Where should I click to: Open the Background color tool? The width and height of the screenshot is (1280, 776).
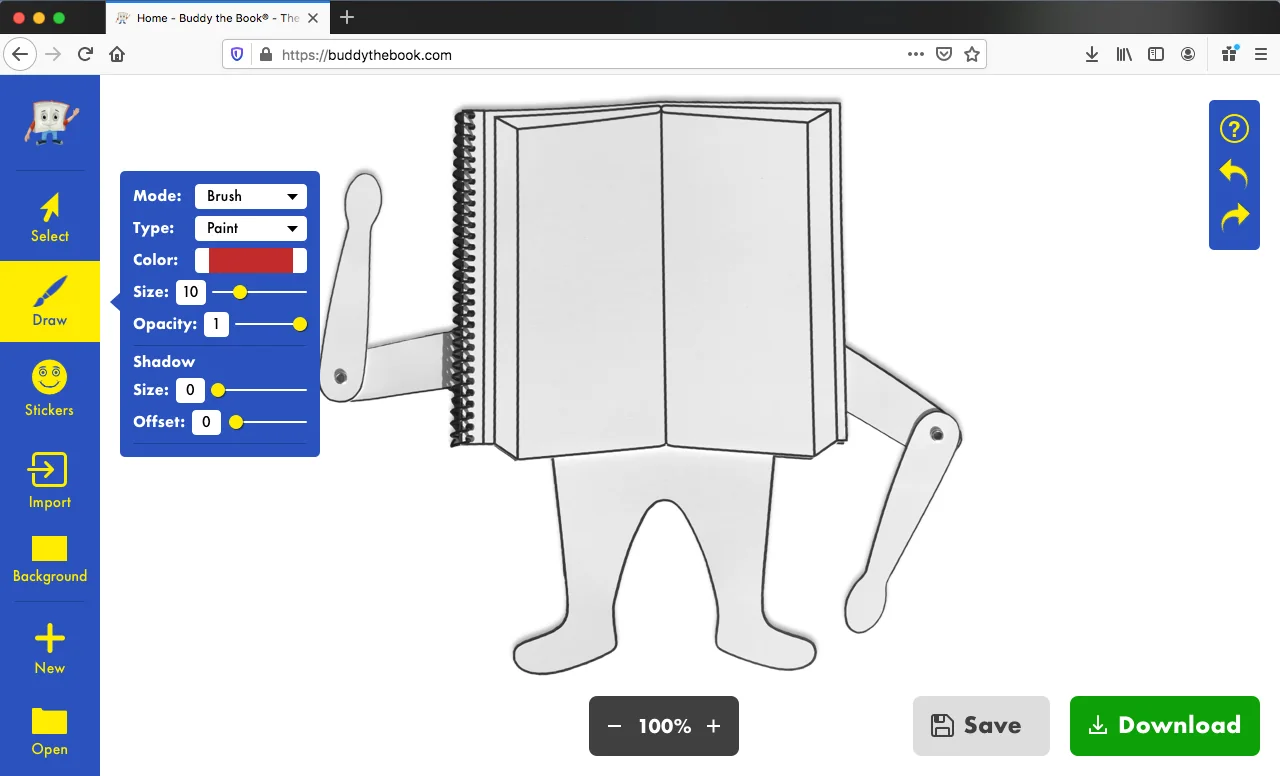point(50,560)
